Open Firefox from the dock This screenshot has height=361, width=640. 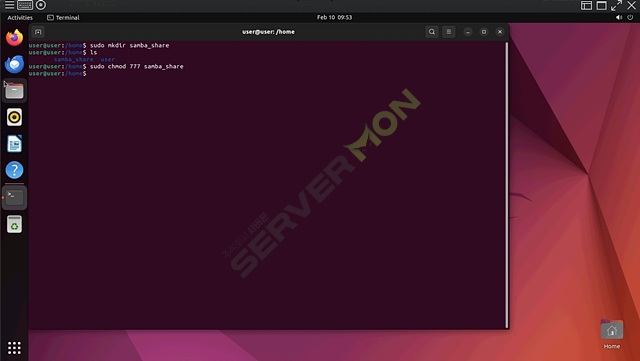pos(14,38)
